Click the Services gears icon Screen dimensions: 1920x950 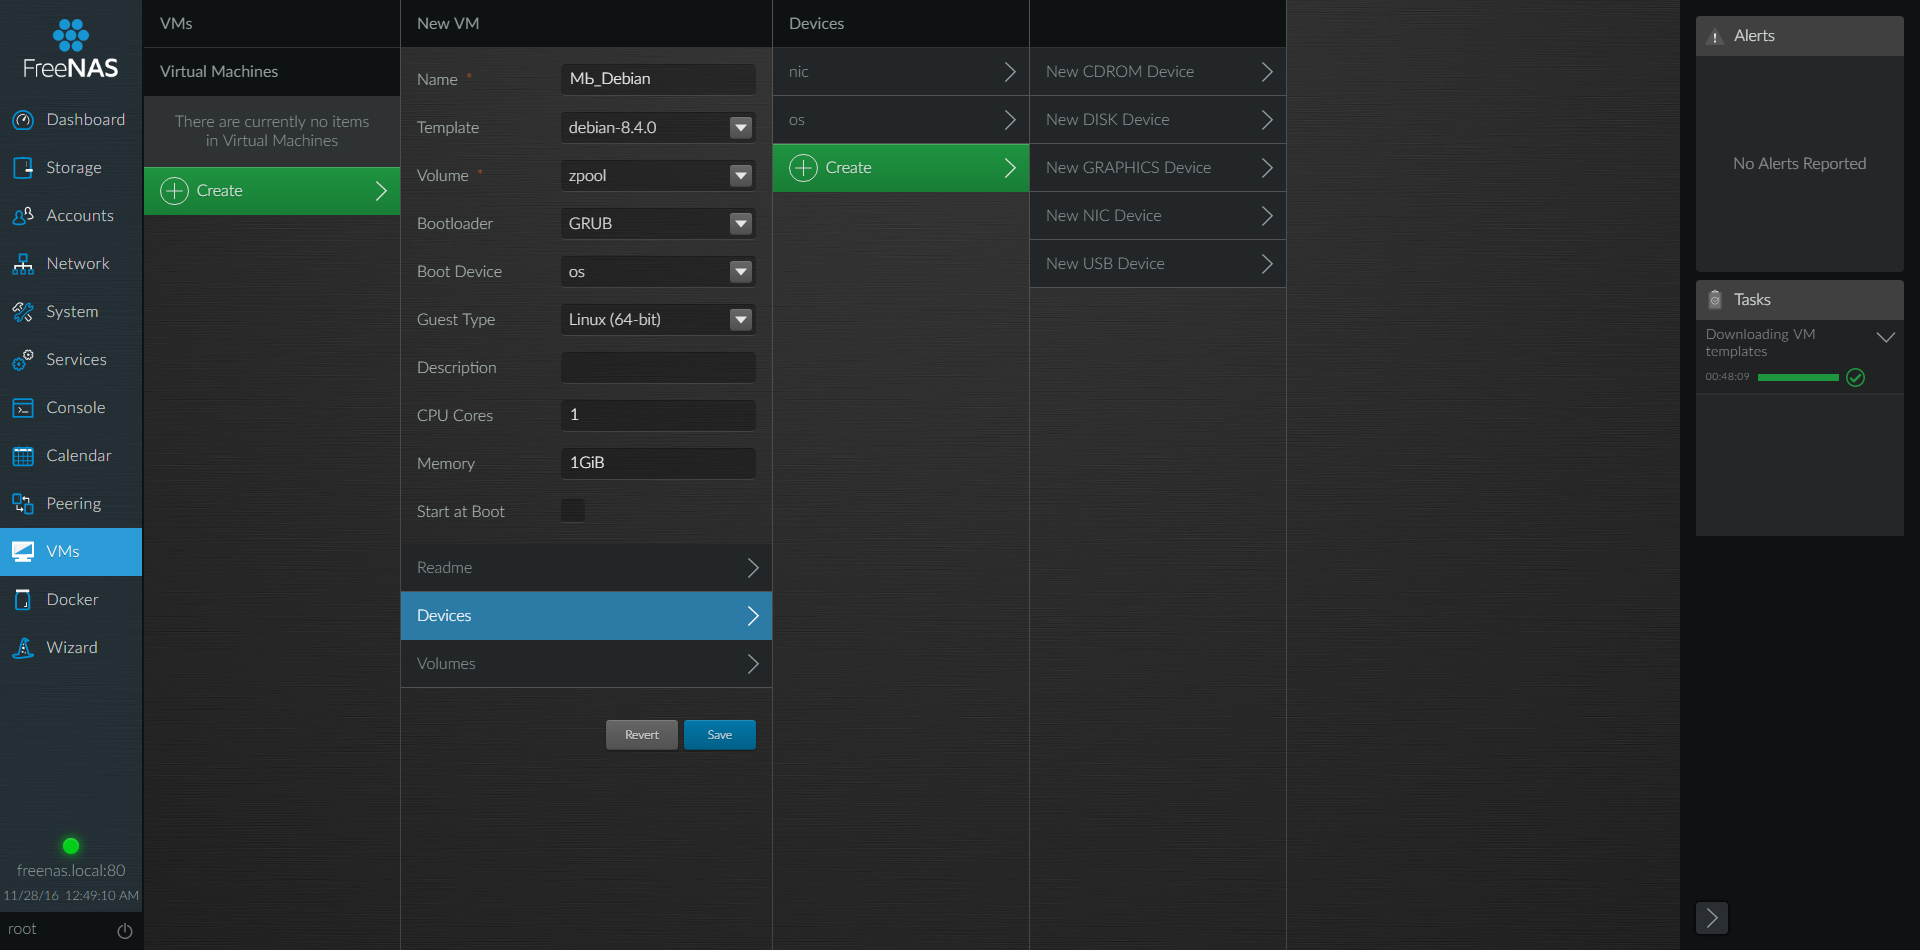[x=23, y=360]
